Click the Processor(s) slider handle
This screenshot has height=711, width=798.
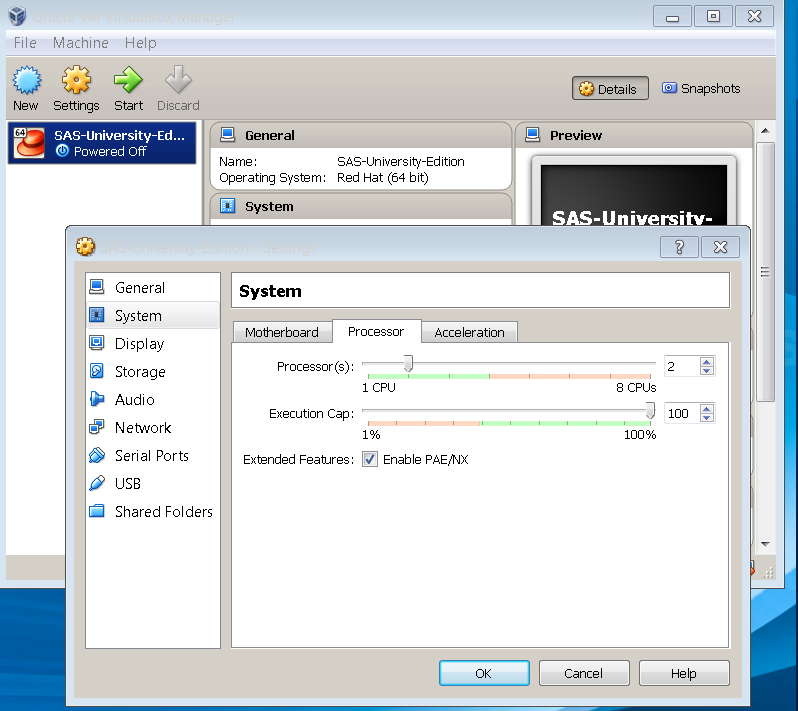pos(408,363)
